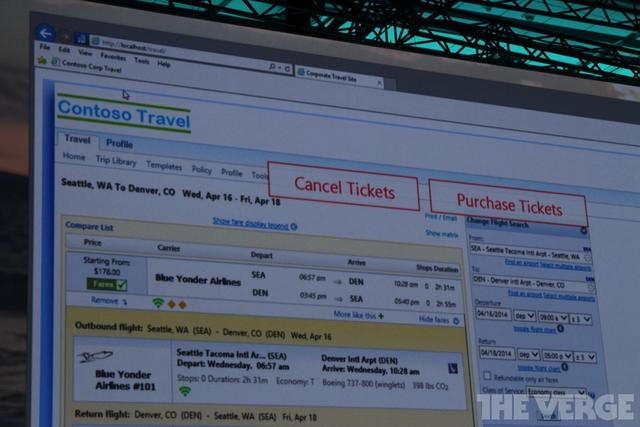The width and height of the screenshot is (640, 427).
Task: Open Trip Library navigation link
Action: [x=116, y=161]
